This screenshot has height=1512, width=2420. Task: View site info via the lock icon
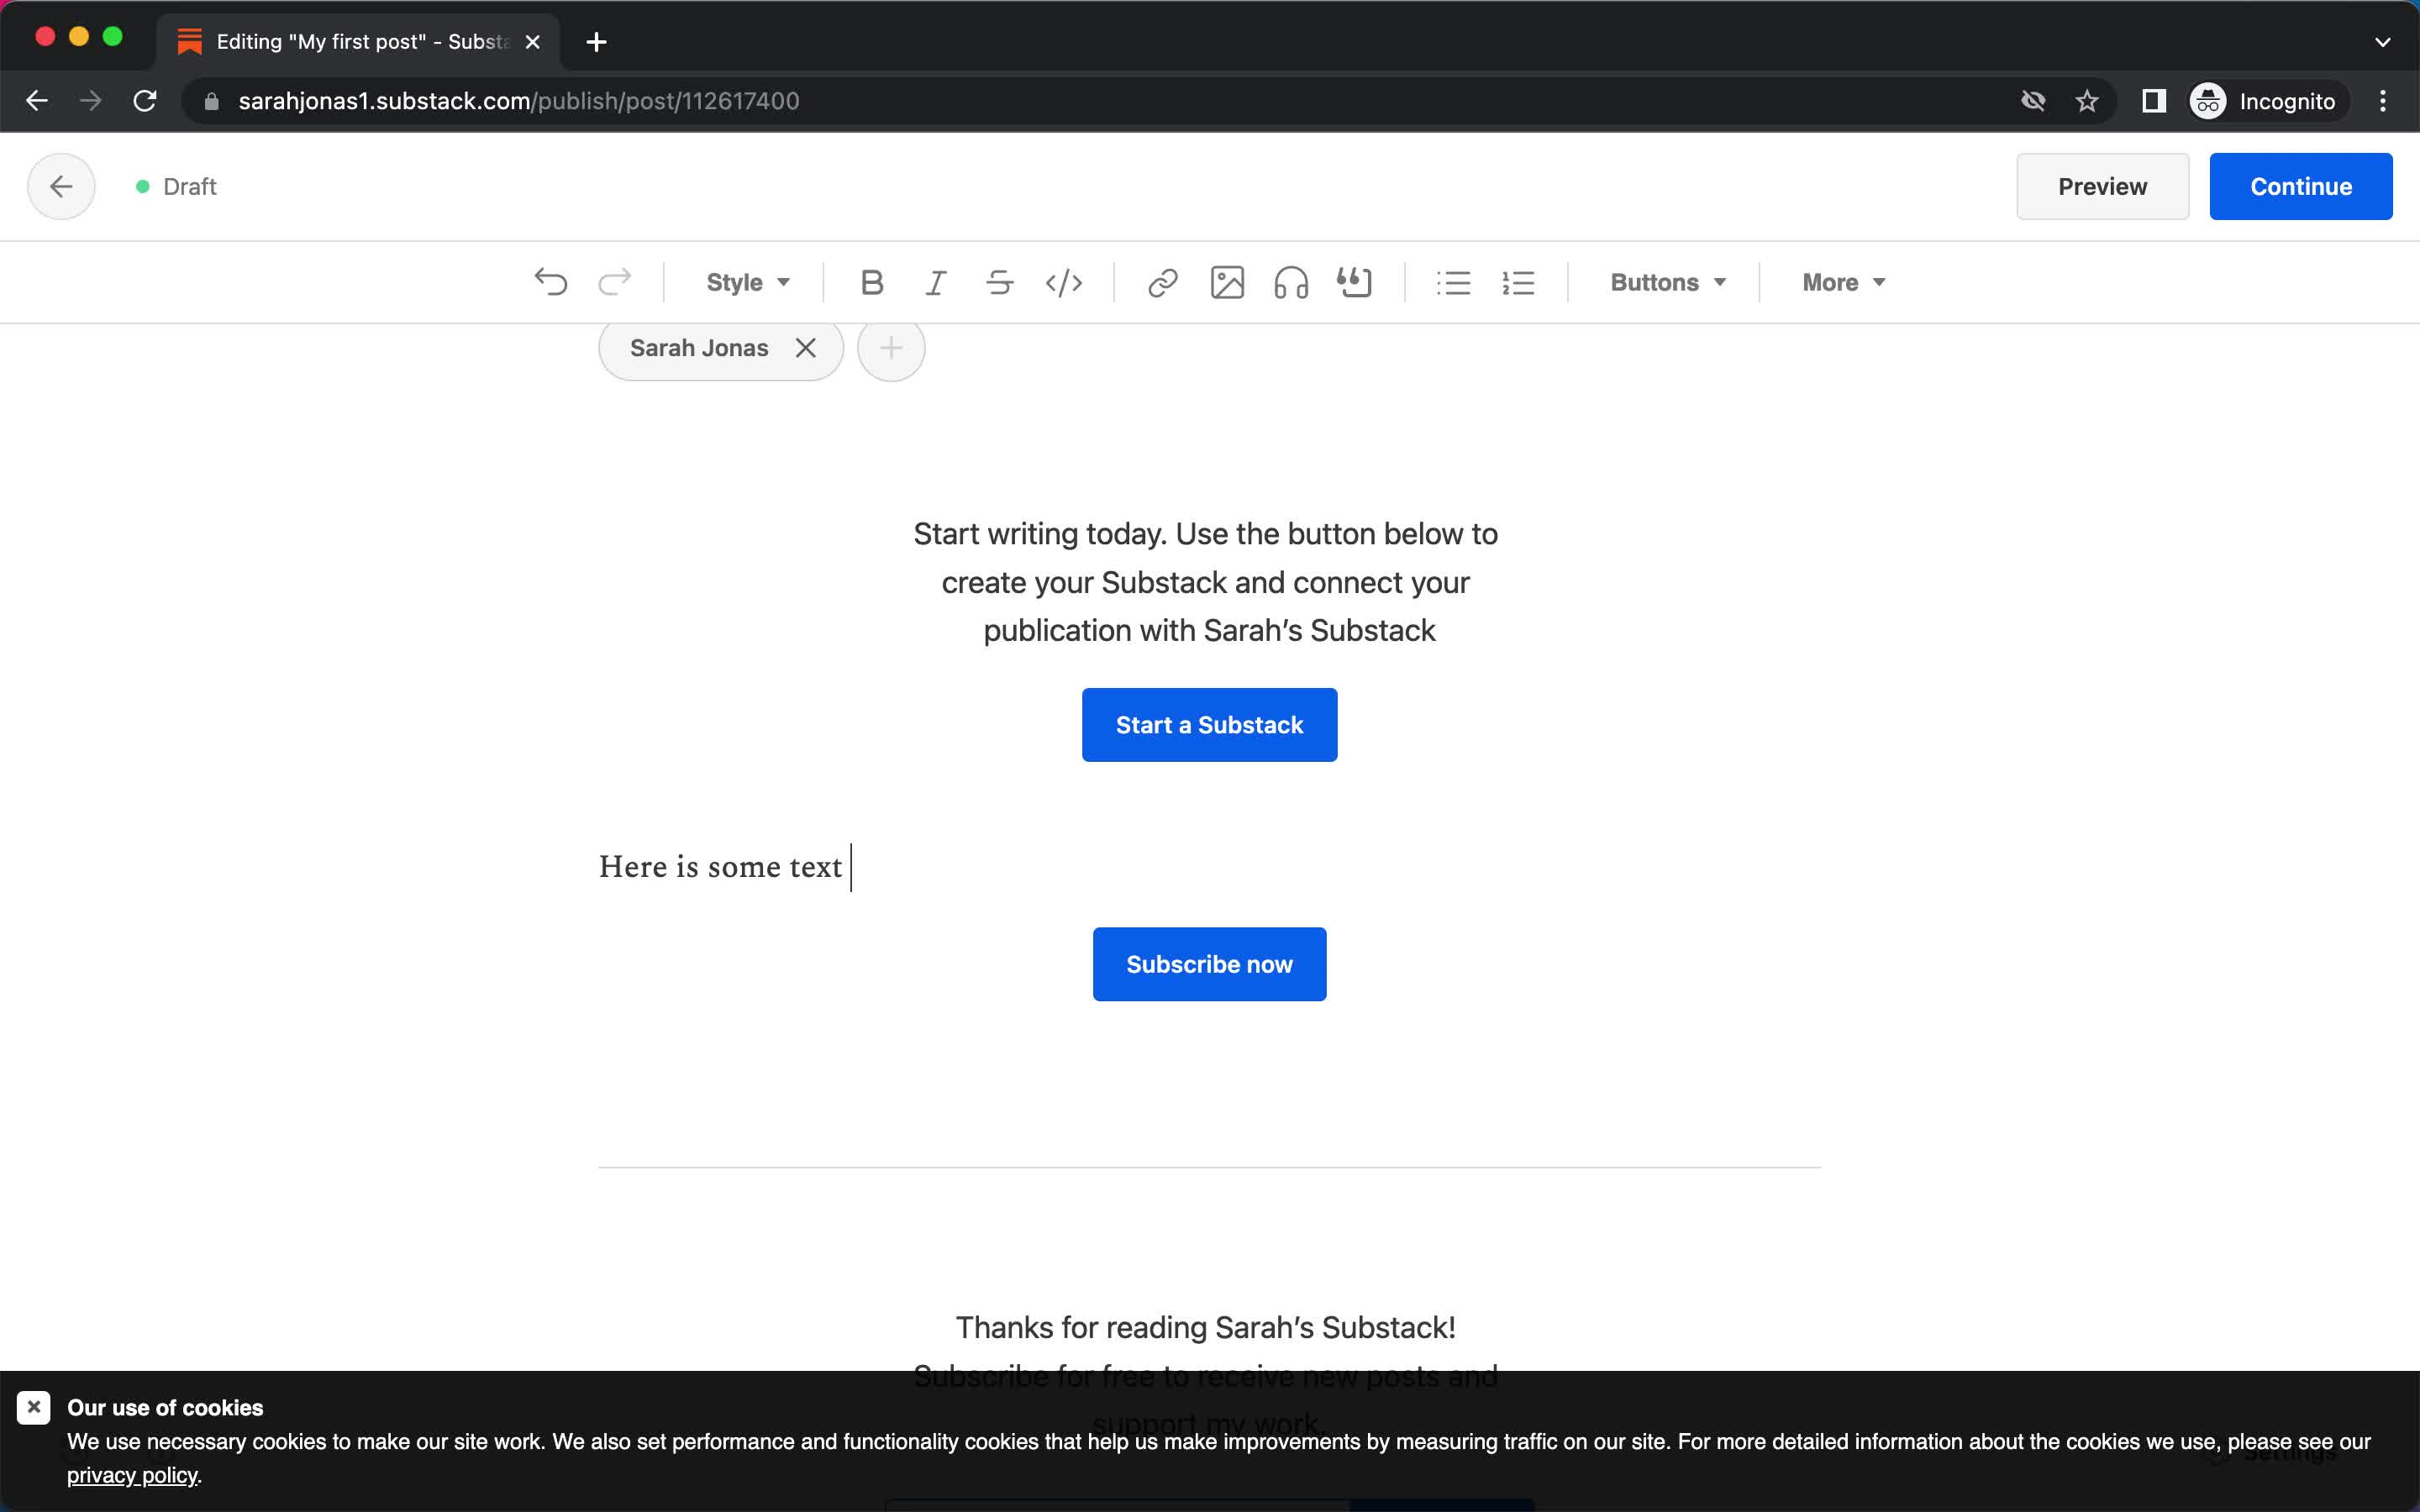(211, 101)
